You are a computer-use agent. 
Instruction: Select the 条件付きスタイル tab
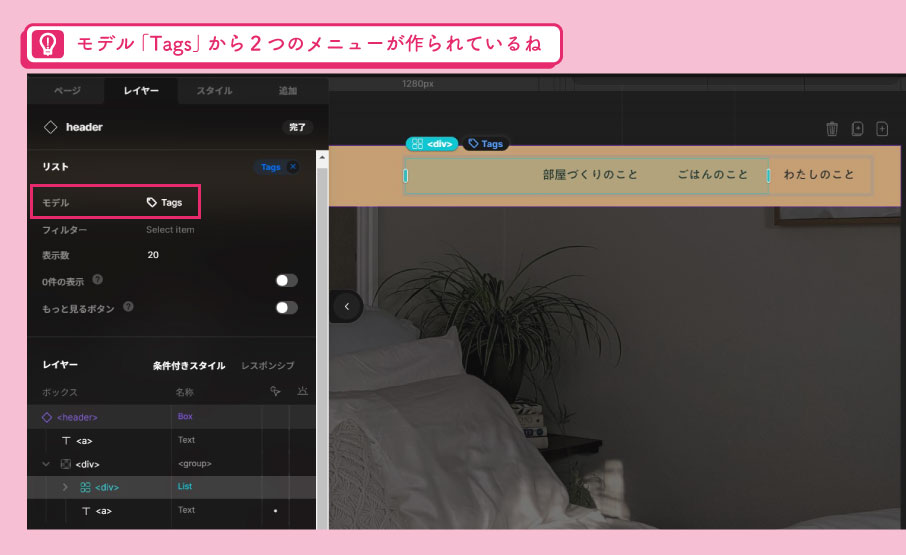189,366
